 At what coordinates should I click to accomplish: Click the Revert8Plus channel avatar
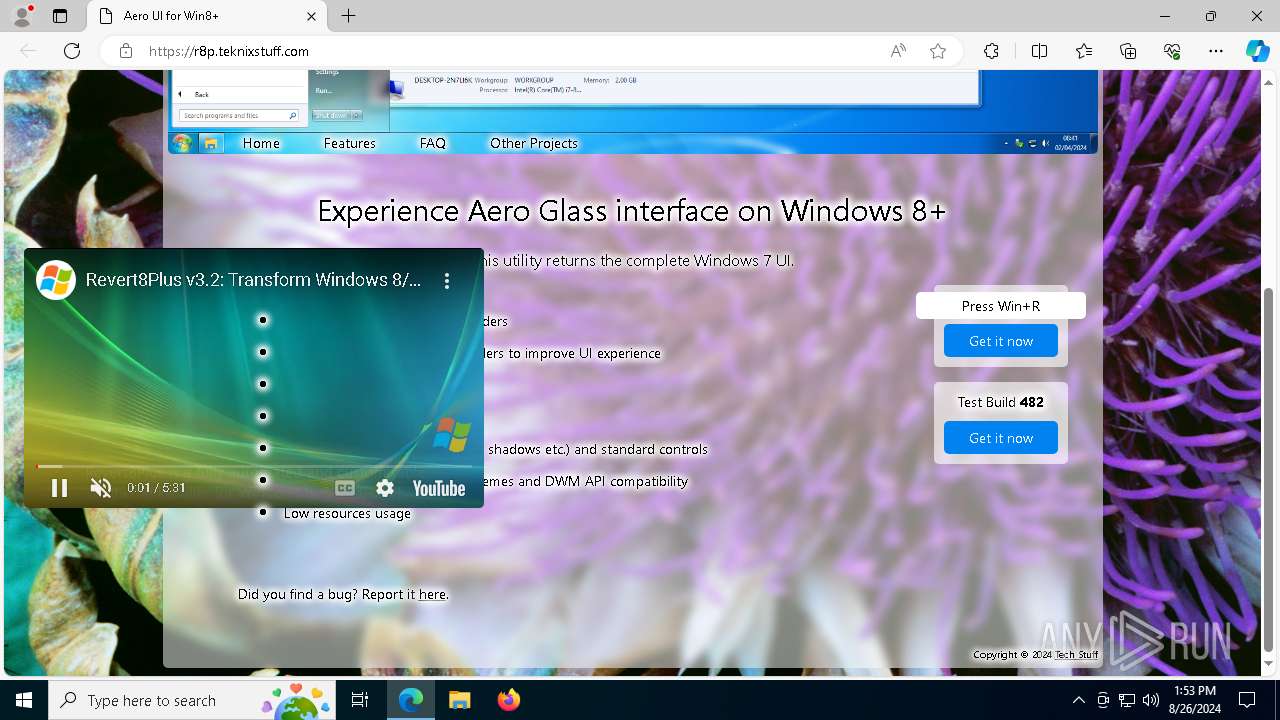click(x=56, y=280)
